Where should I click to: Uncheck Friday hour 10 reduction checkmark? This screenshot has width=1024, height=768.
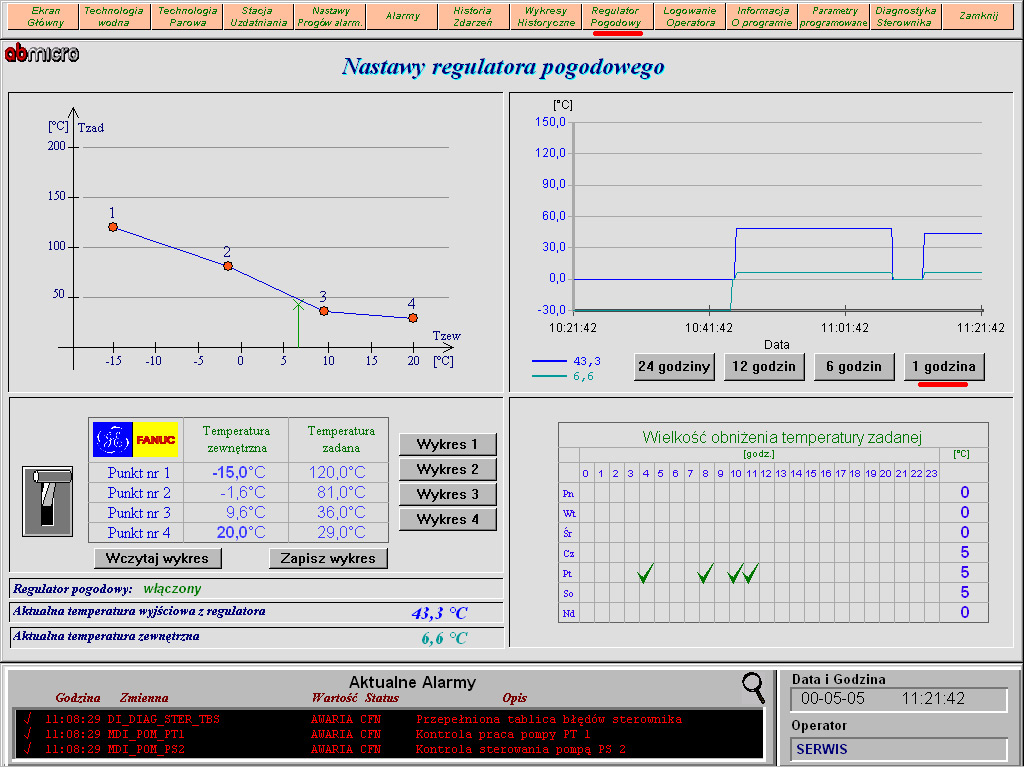pyautogui.click(x=735, y=573)
